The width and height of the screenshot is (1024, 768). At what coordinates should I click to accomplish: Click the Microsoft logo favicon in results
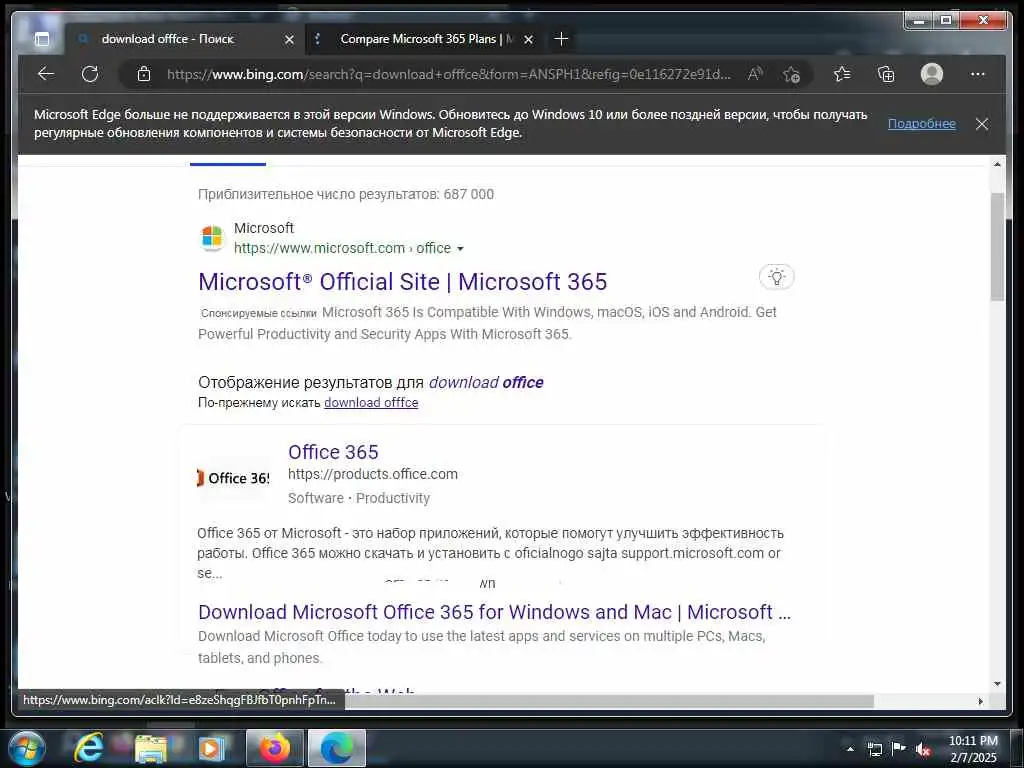[x=212, y=237]
